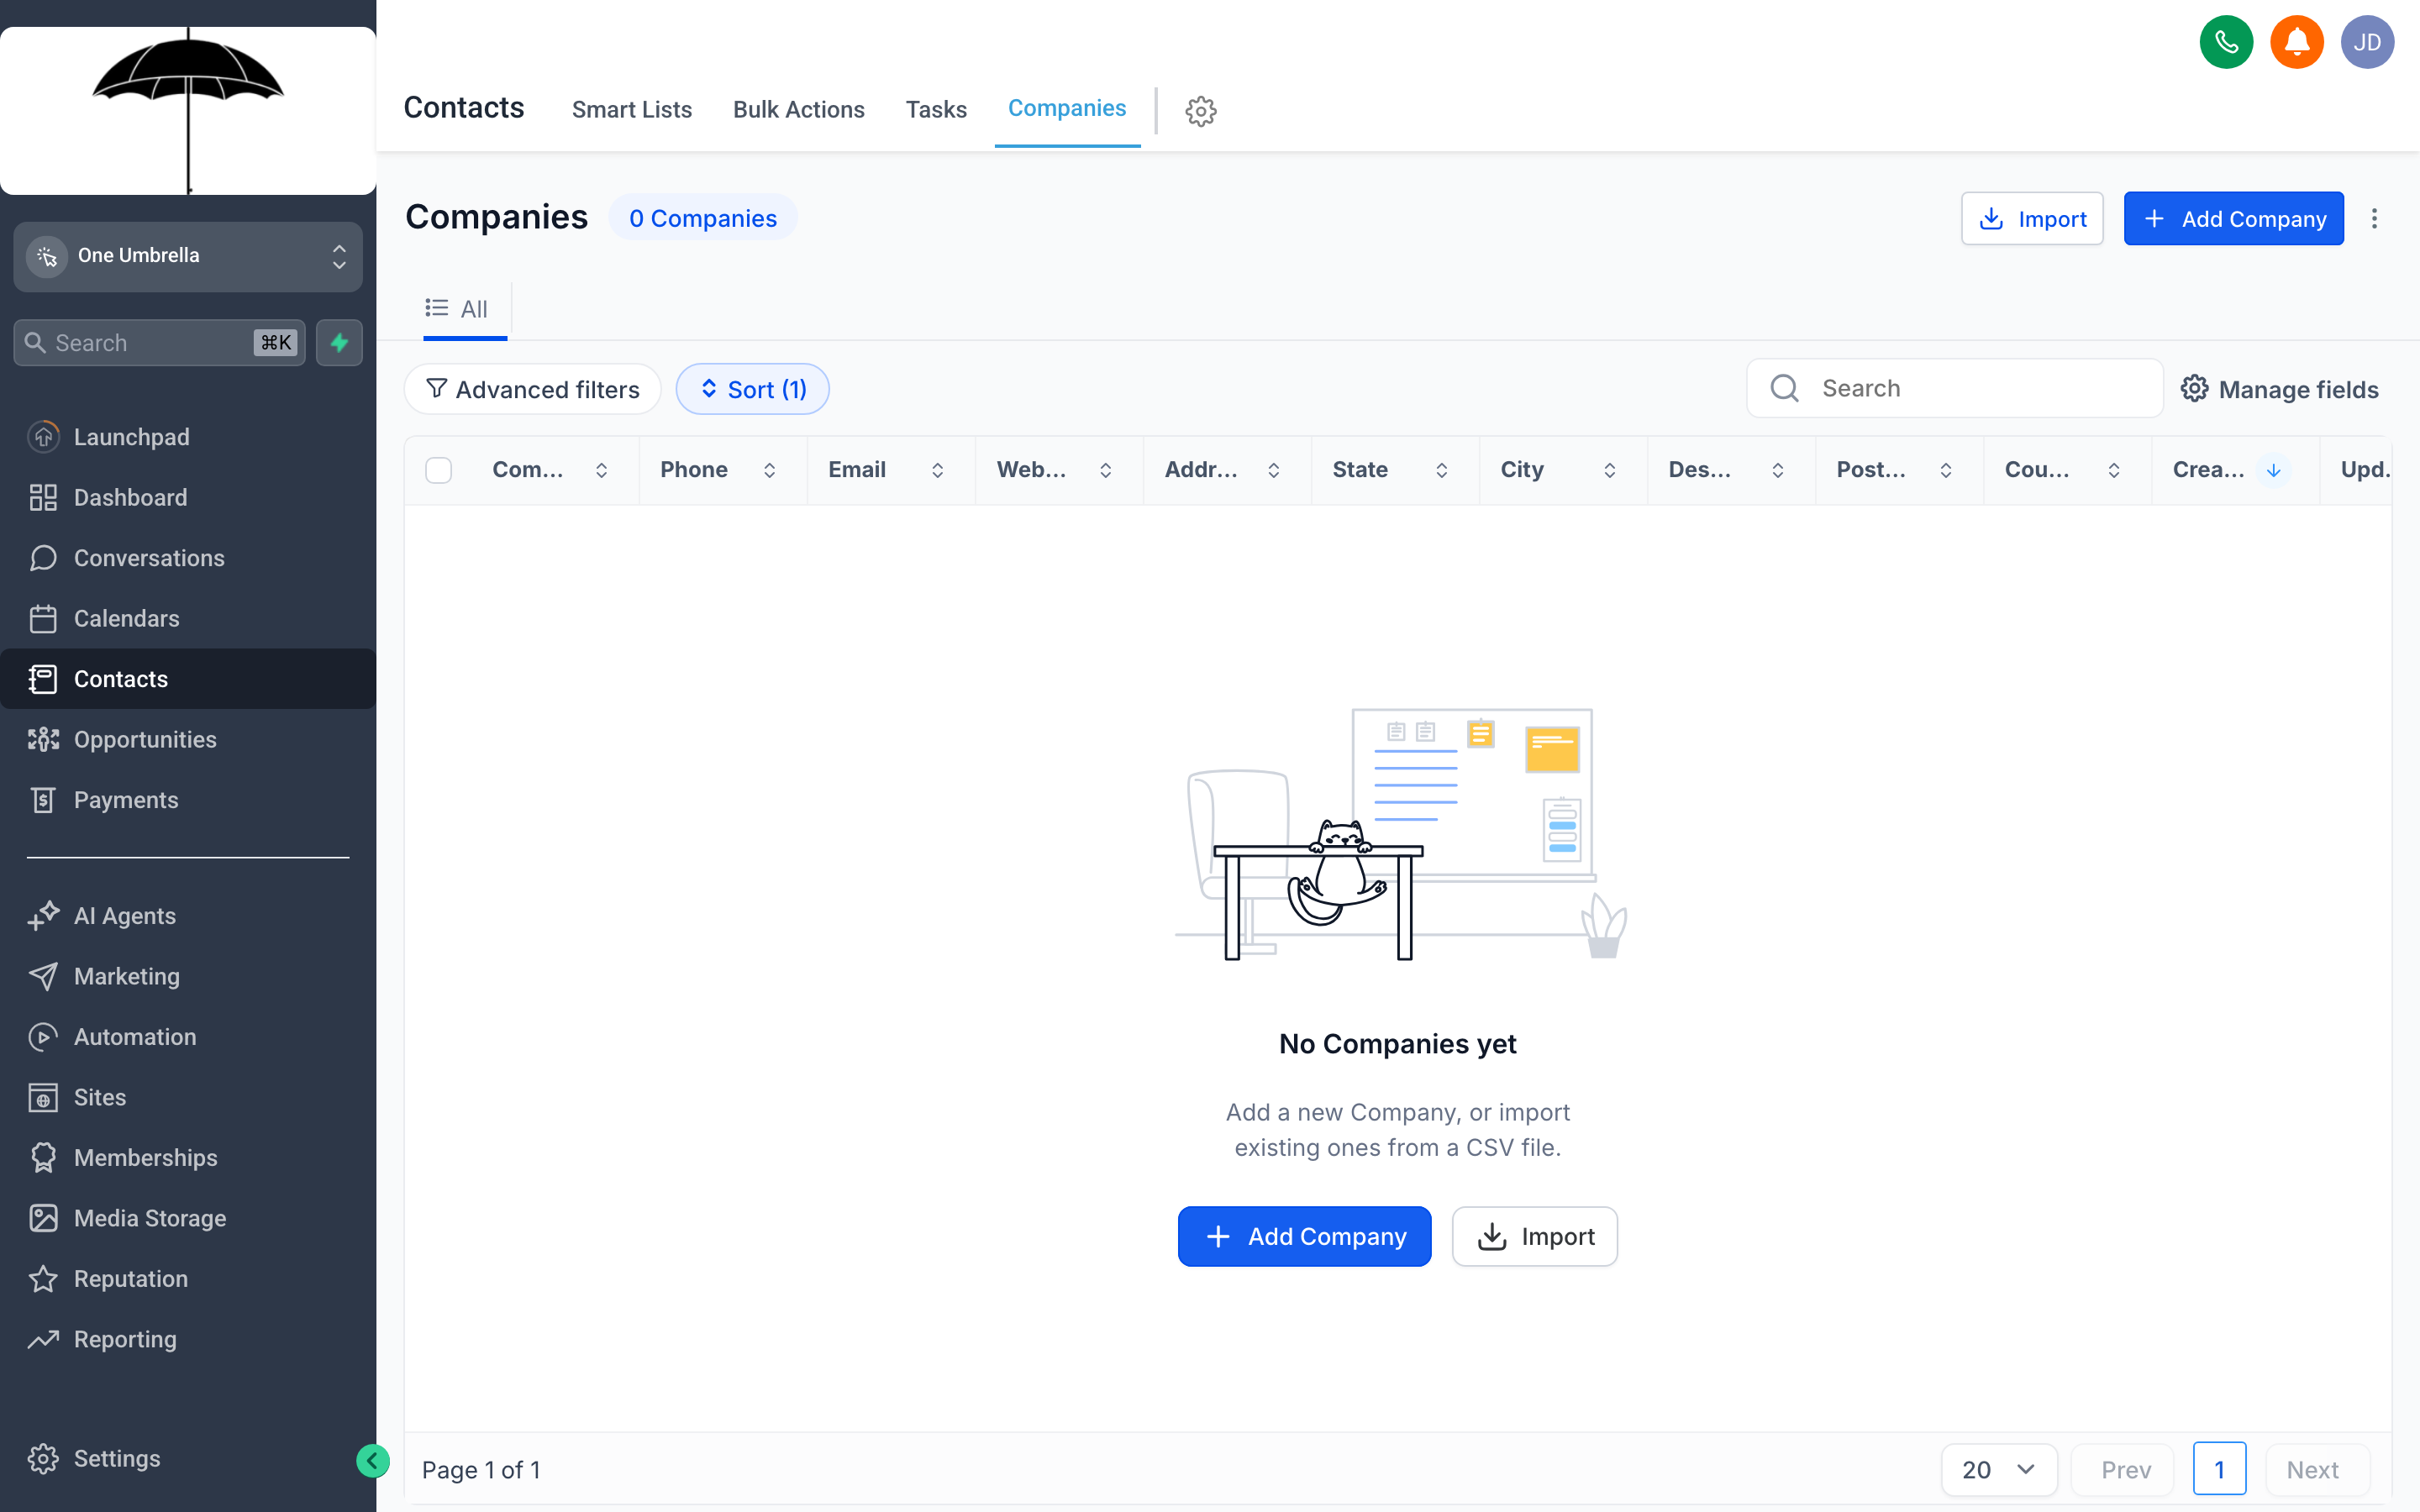Screen dimensions: 2420x1512
Task: Open Calendars in the sidebar
Action: tap(188, 618)
